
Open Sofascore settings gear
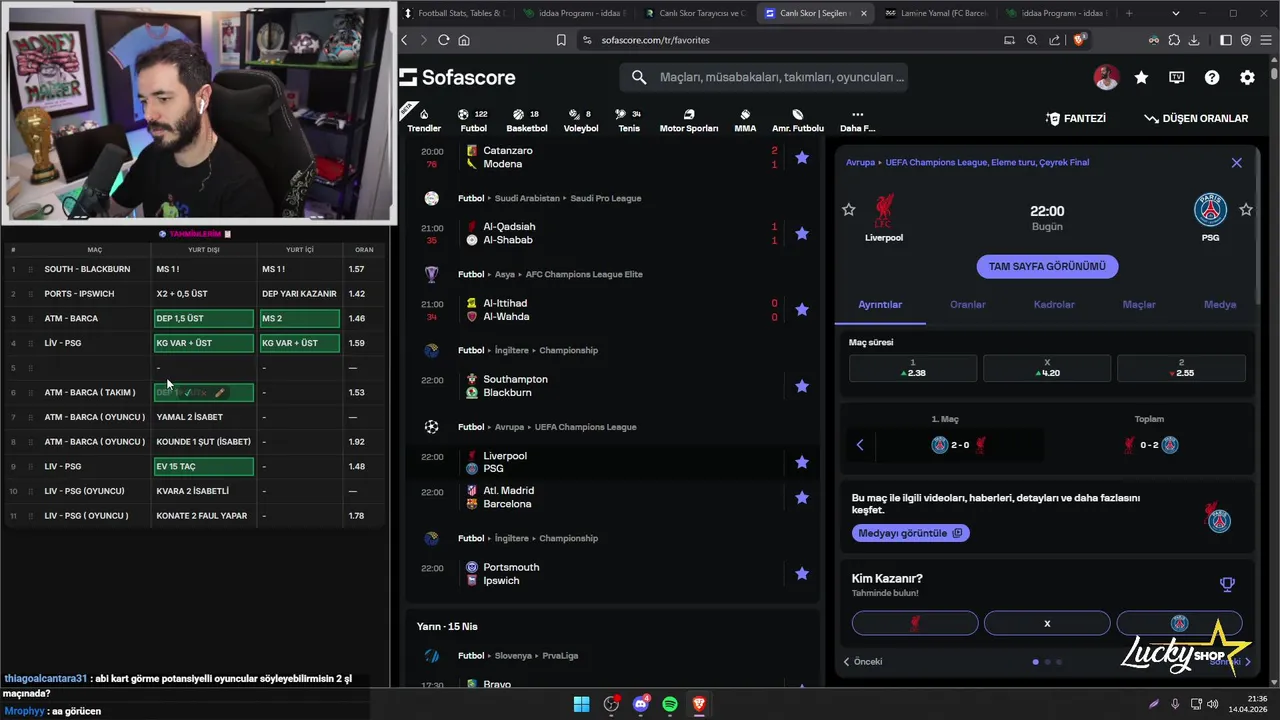[1247, 77]
